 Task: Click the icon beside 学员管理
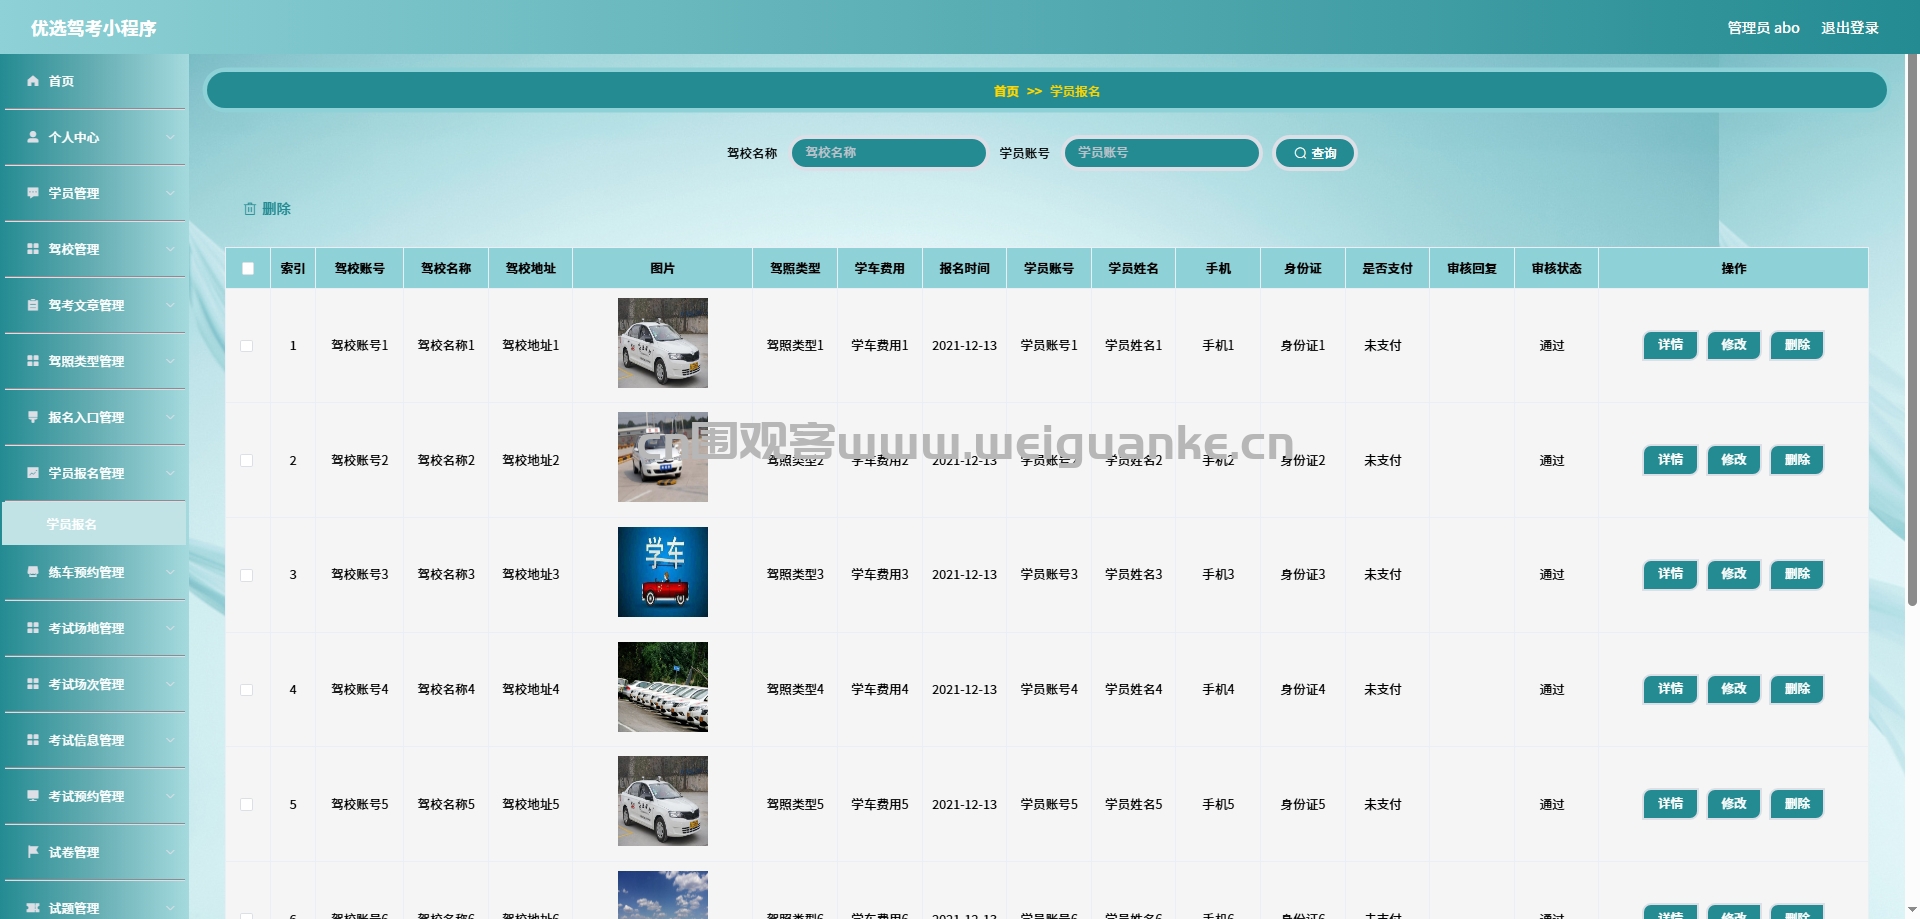click(x=33, y=193)
